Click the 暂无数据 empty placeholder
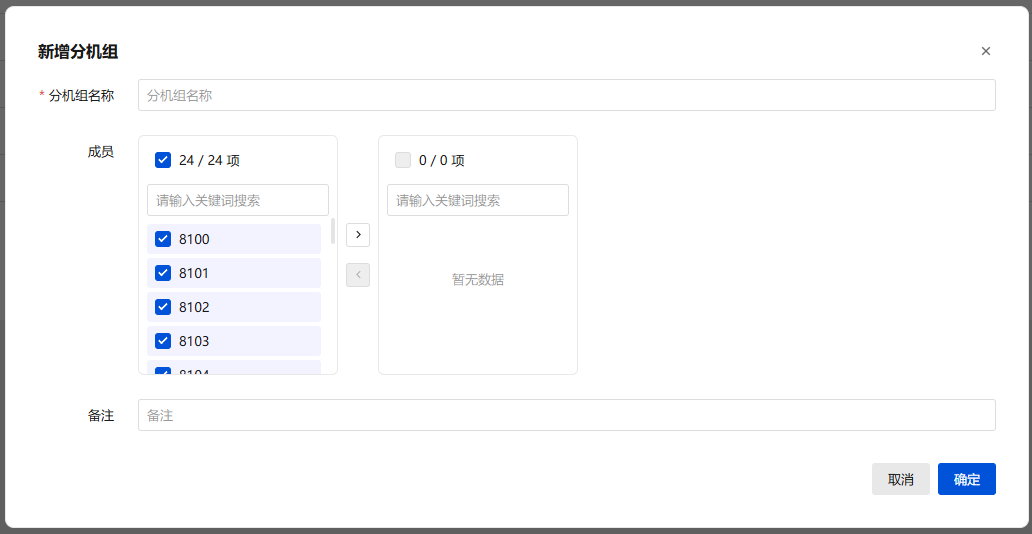This screenshot has height=534, width=1032. coord(478,280)
